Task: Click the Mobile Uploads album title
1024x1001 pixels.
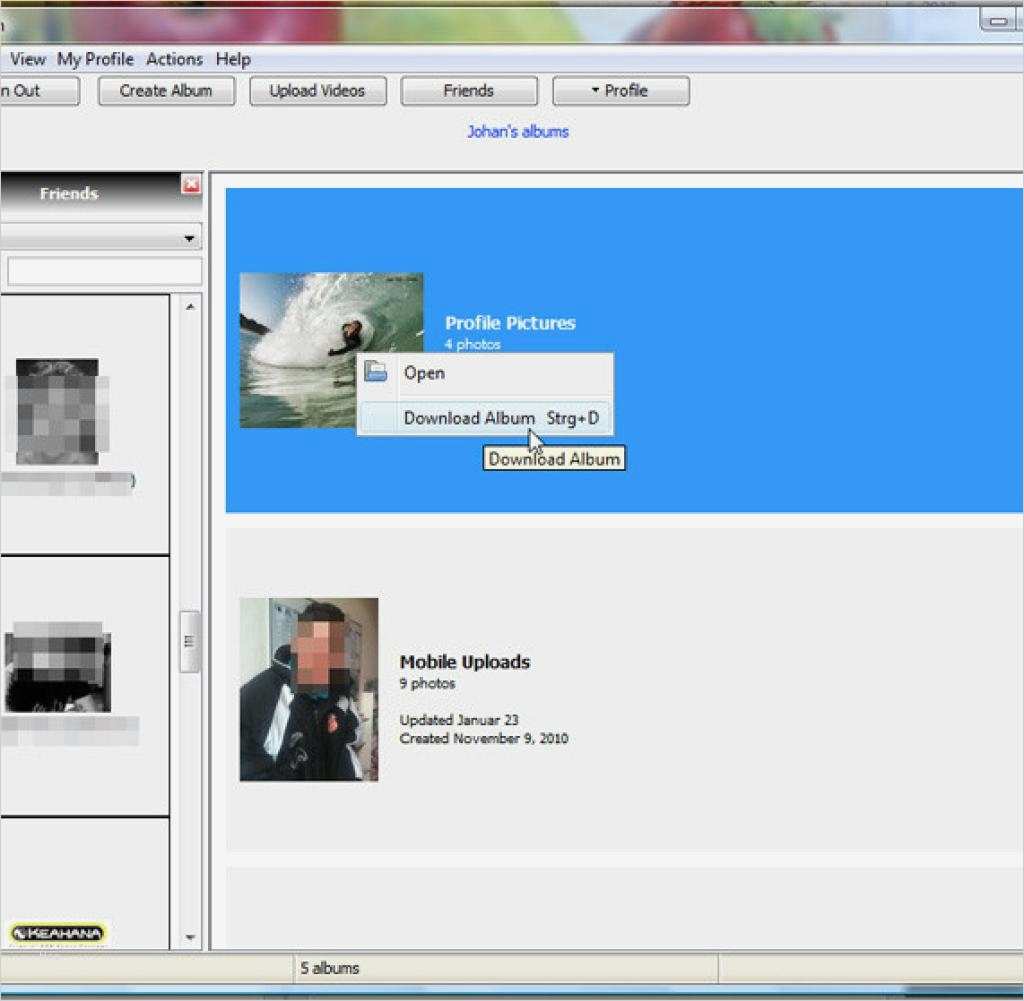Action: click(464, 662)
